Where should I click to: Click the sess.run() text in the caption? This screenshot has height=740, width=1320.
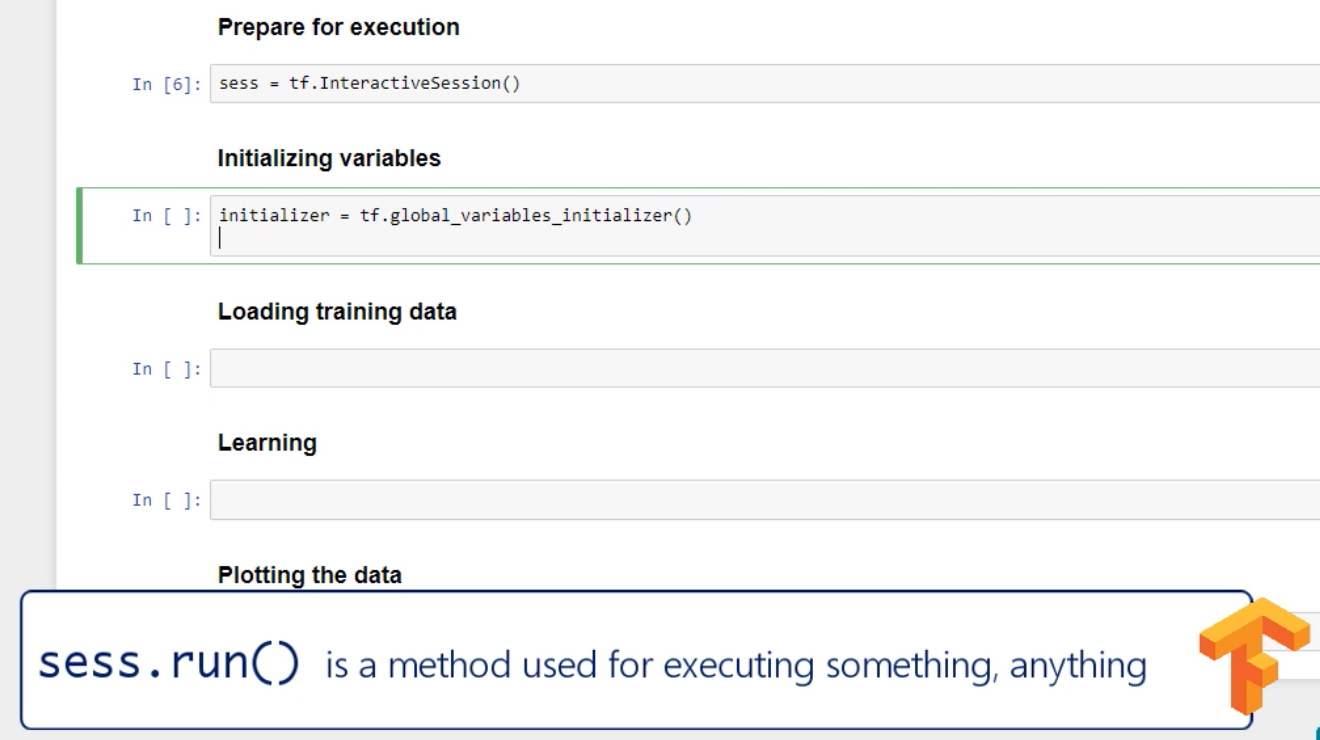point(169,665)
